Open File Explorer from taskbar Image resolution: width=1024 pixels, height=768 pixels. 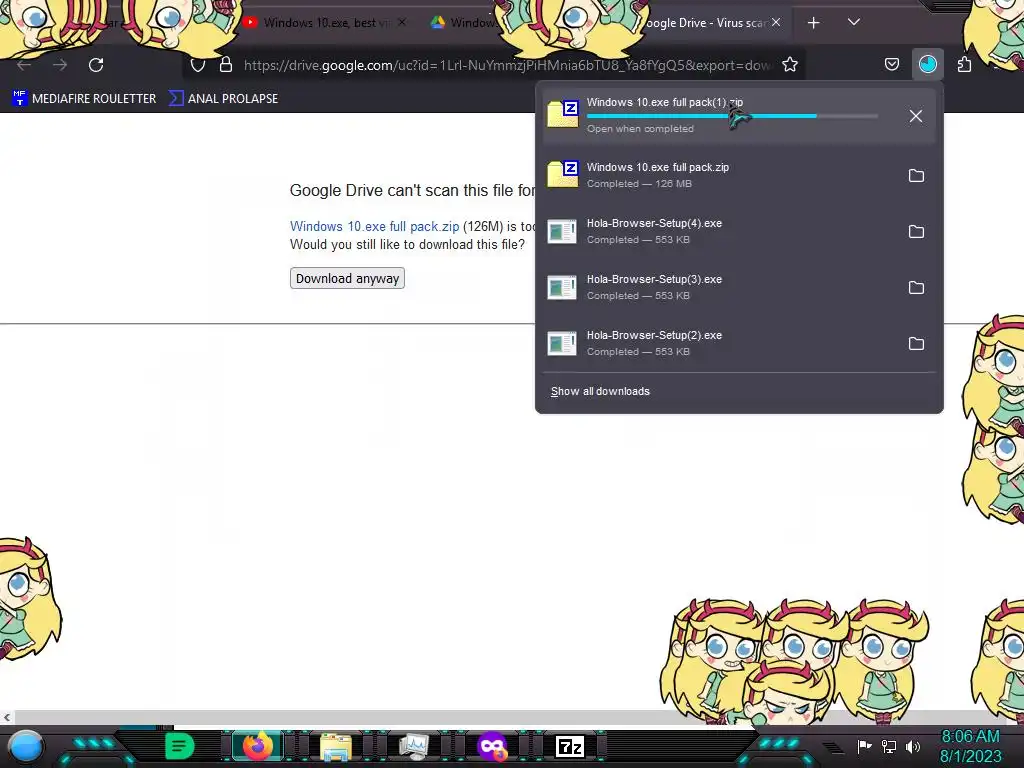(336, 746)
